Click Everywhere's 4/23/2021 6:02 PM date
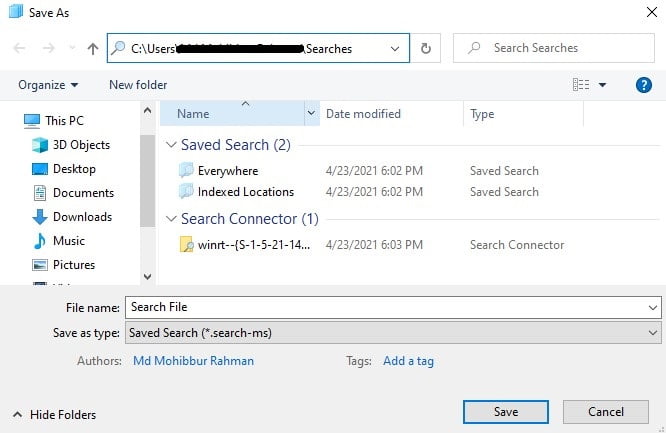Screen dimensions: 666x433 (374, 171)
